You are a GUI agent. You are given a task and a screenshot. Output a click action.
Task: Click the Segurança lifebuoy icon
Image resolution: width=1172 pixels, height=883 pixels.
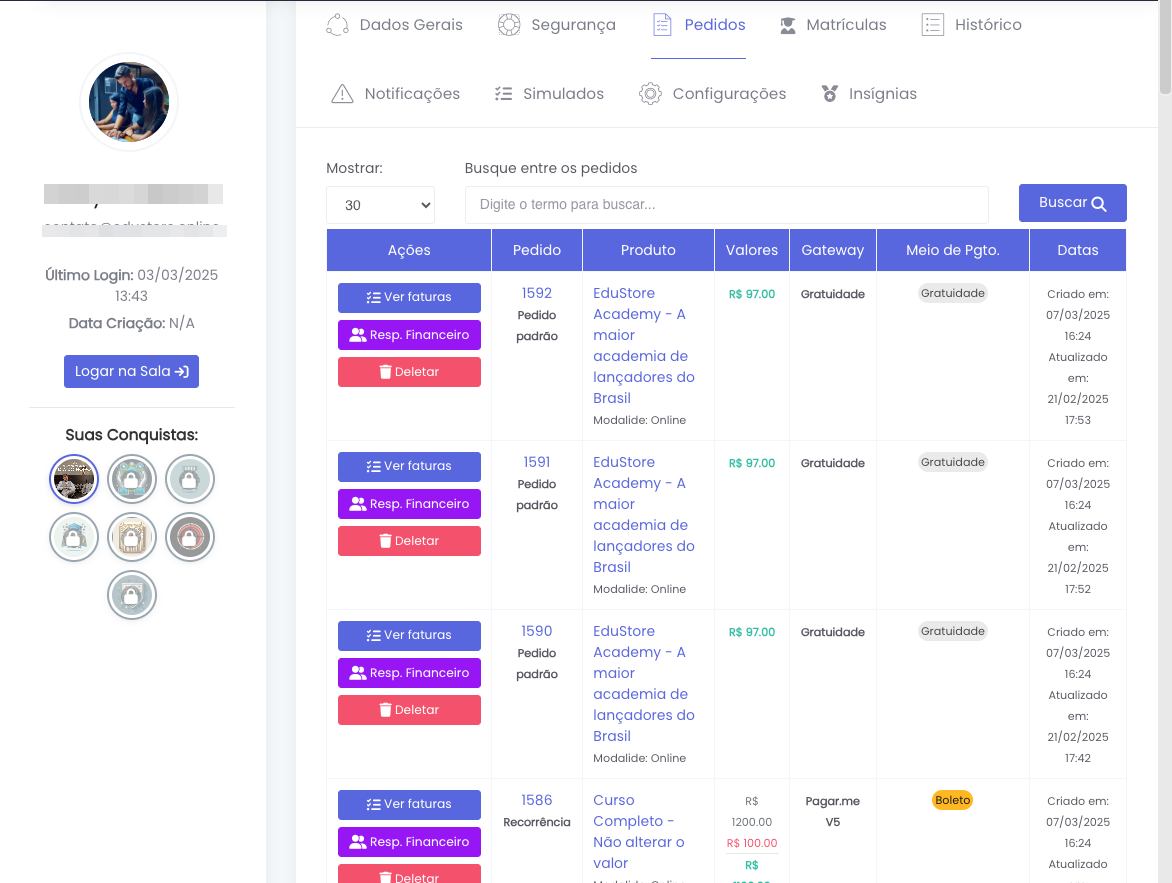tap(509, 25)
